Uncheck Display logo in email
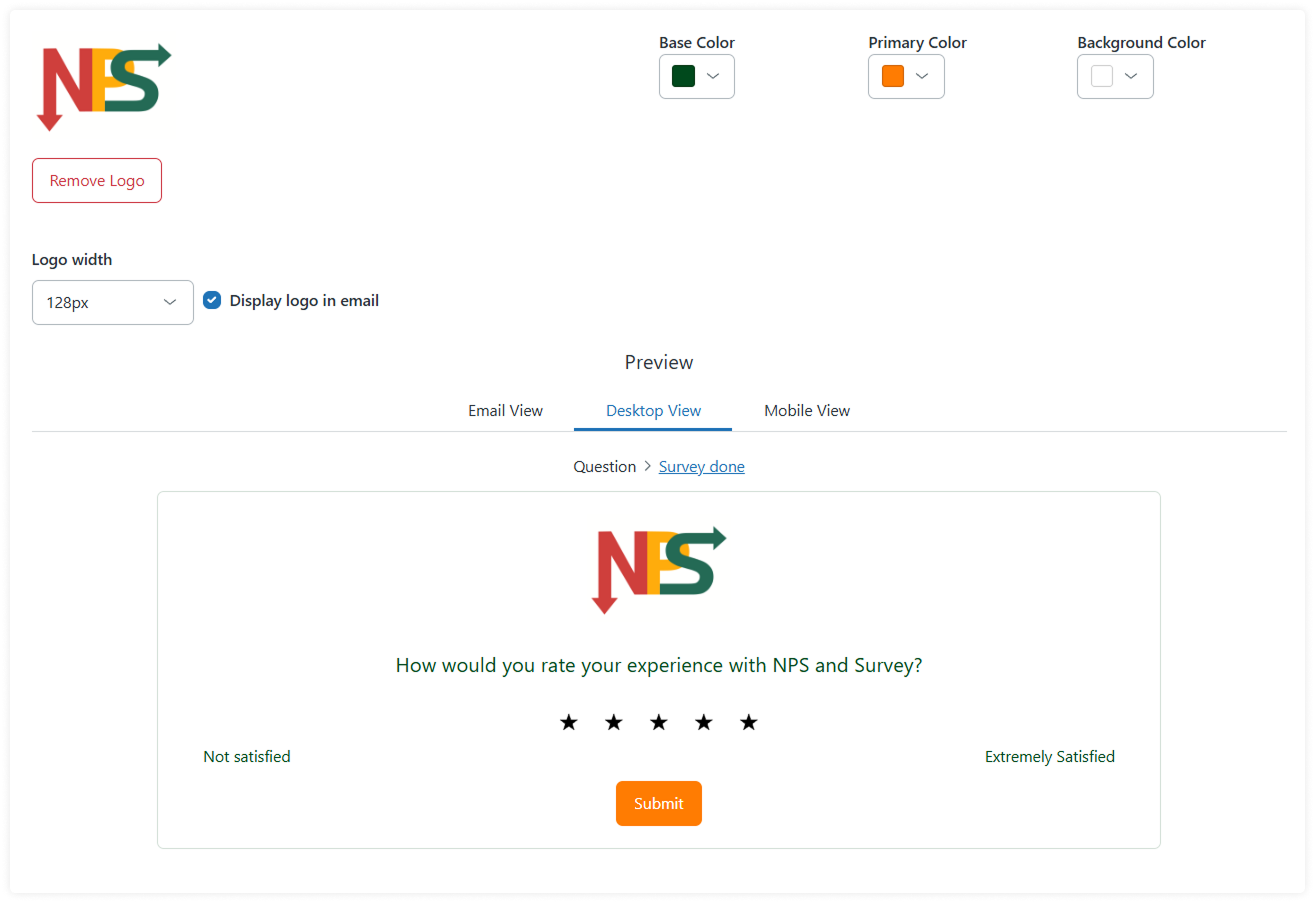 coord(212,299)
